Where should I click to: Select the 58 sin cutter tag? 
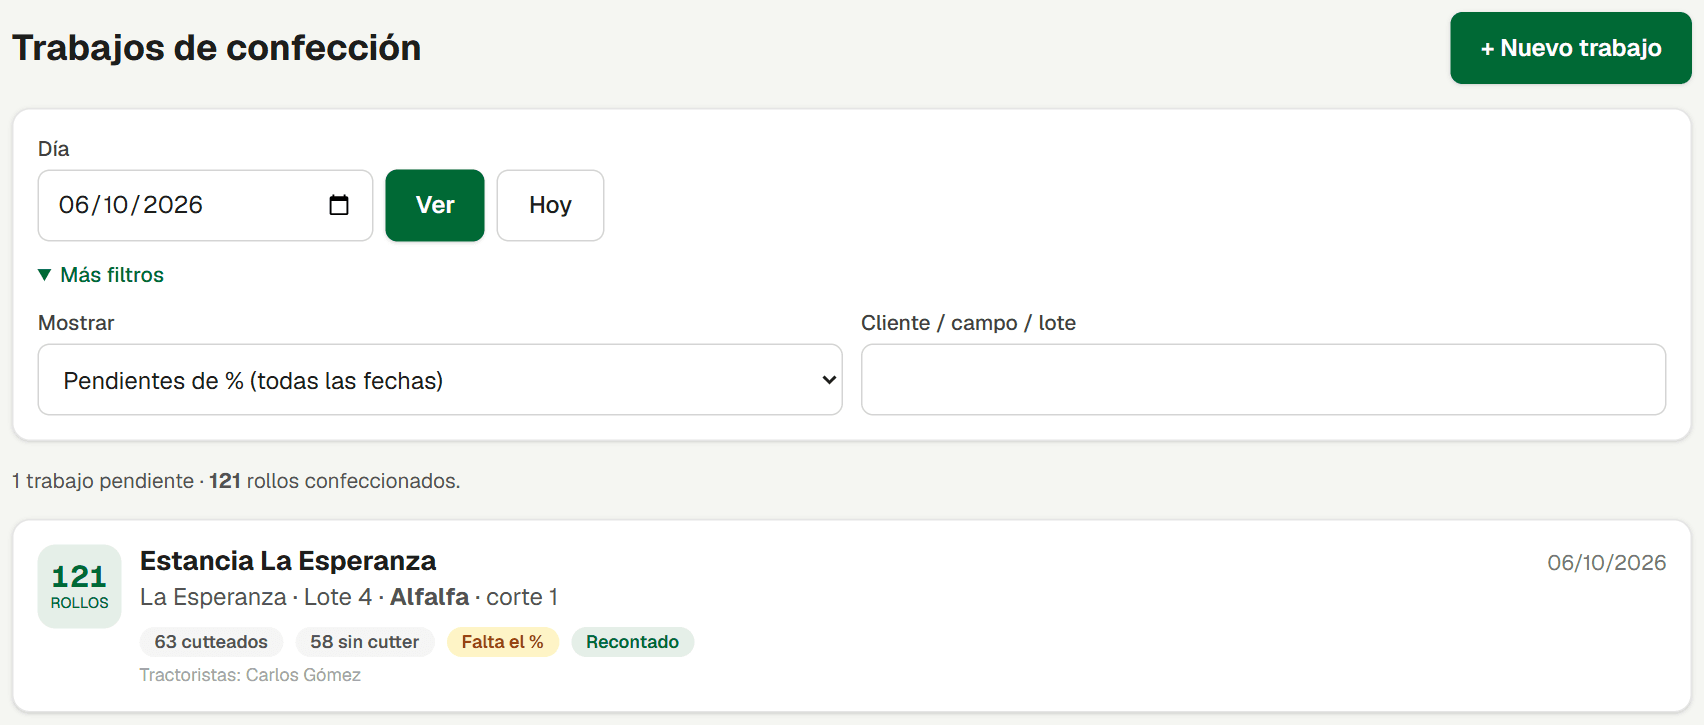click(364, 642)
